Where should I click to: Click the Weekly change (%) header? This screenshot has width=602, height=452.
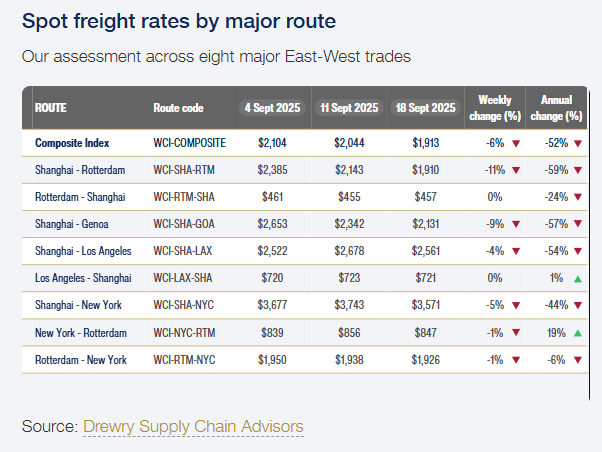tap(495, 107)
